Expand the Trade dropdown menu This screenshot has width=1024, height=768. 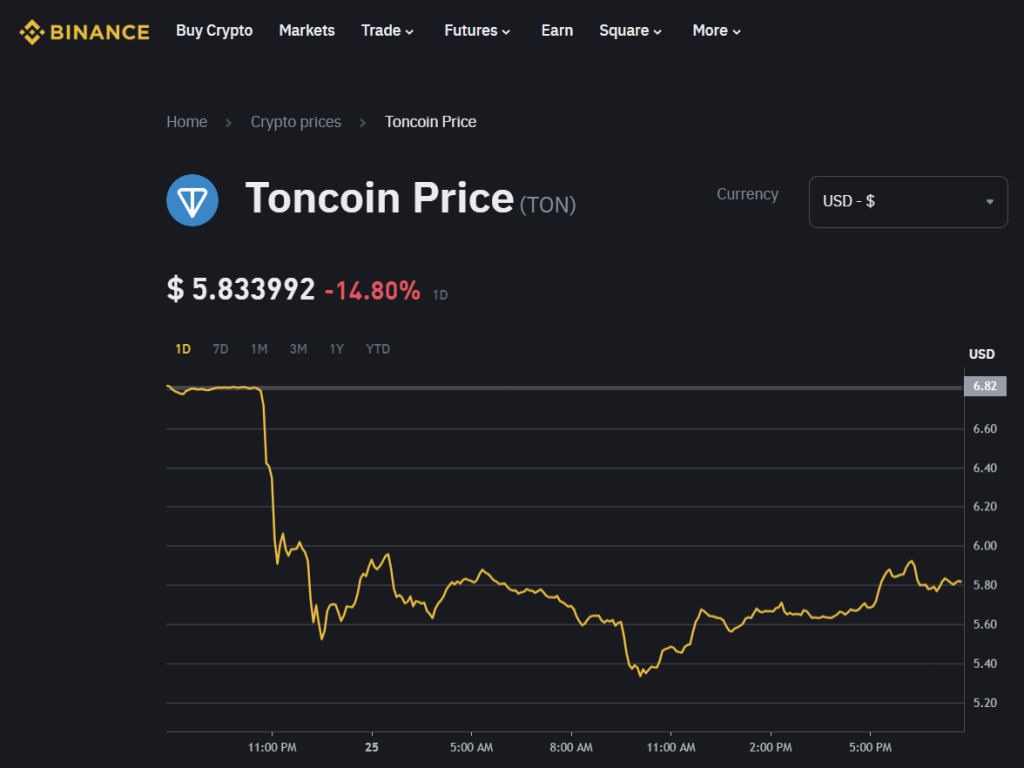[387, 31]
